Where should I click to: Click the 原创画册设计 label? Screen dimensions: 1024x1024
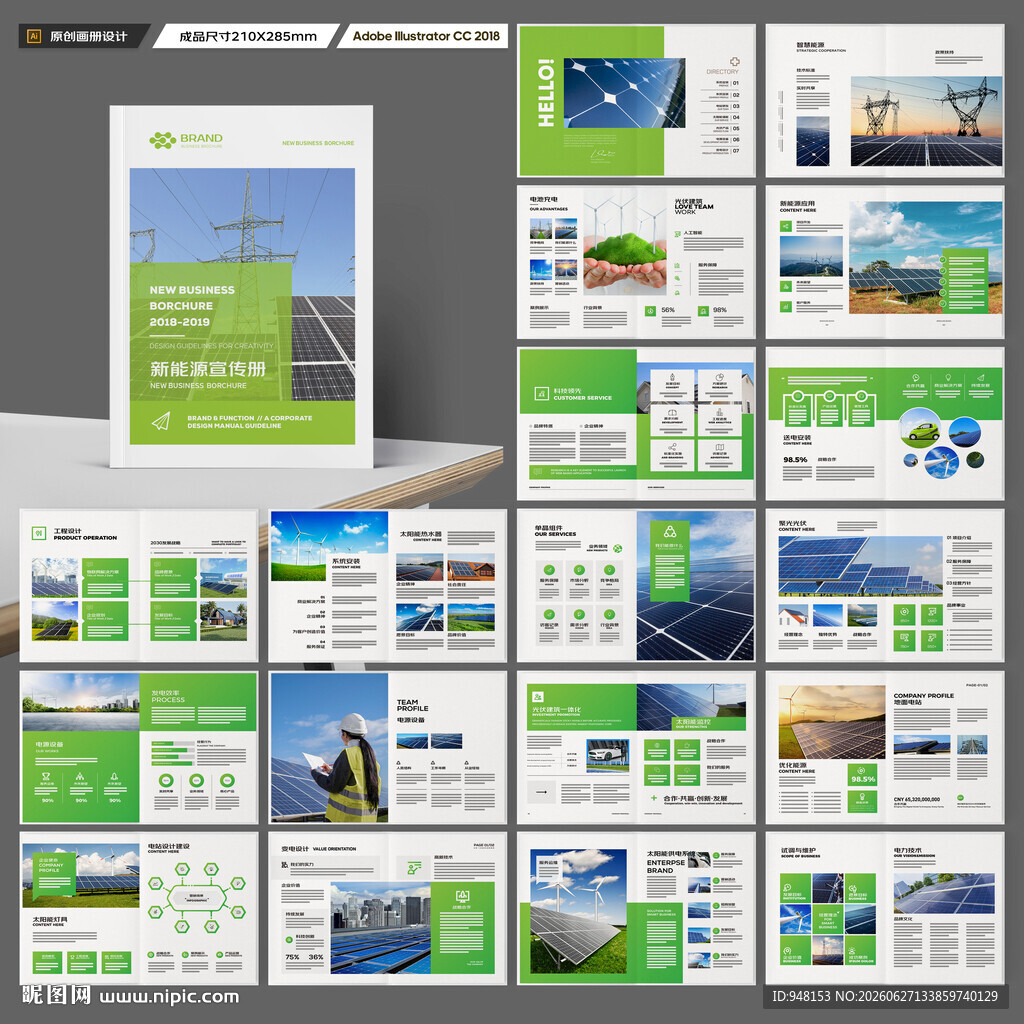(89, 37)
